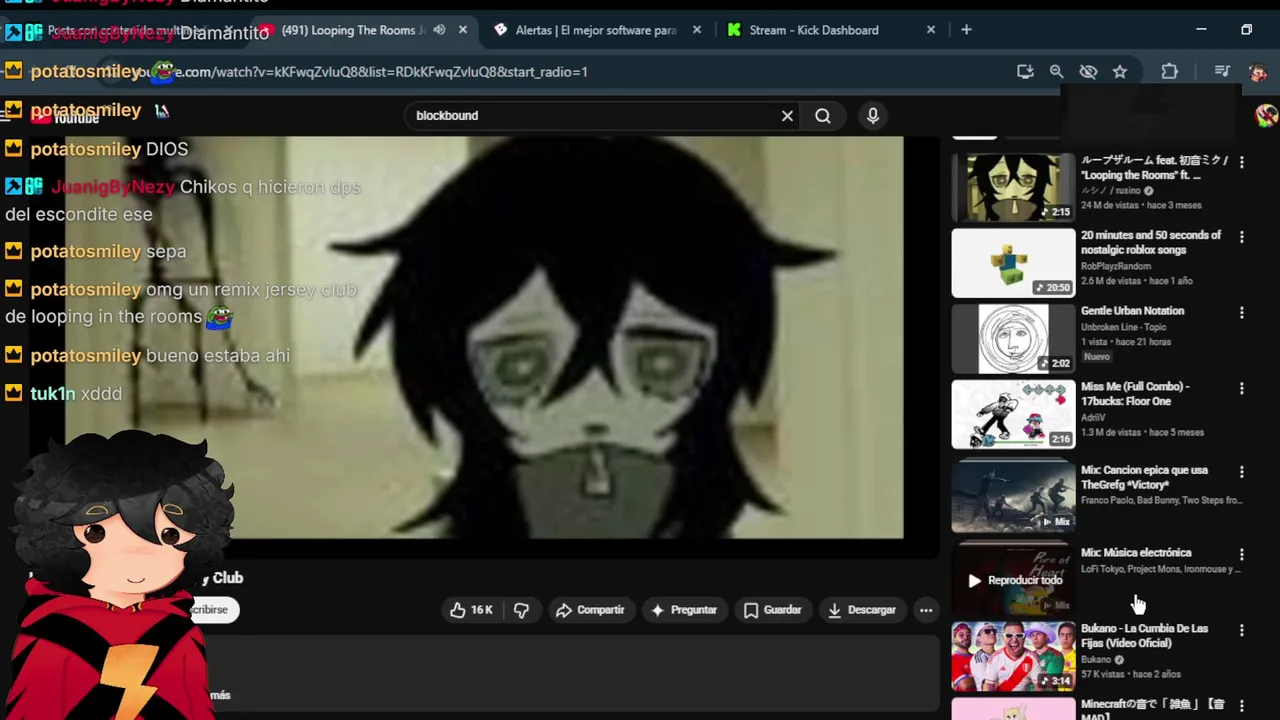Click AdriiV channel name

1092,417
